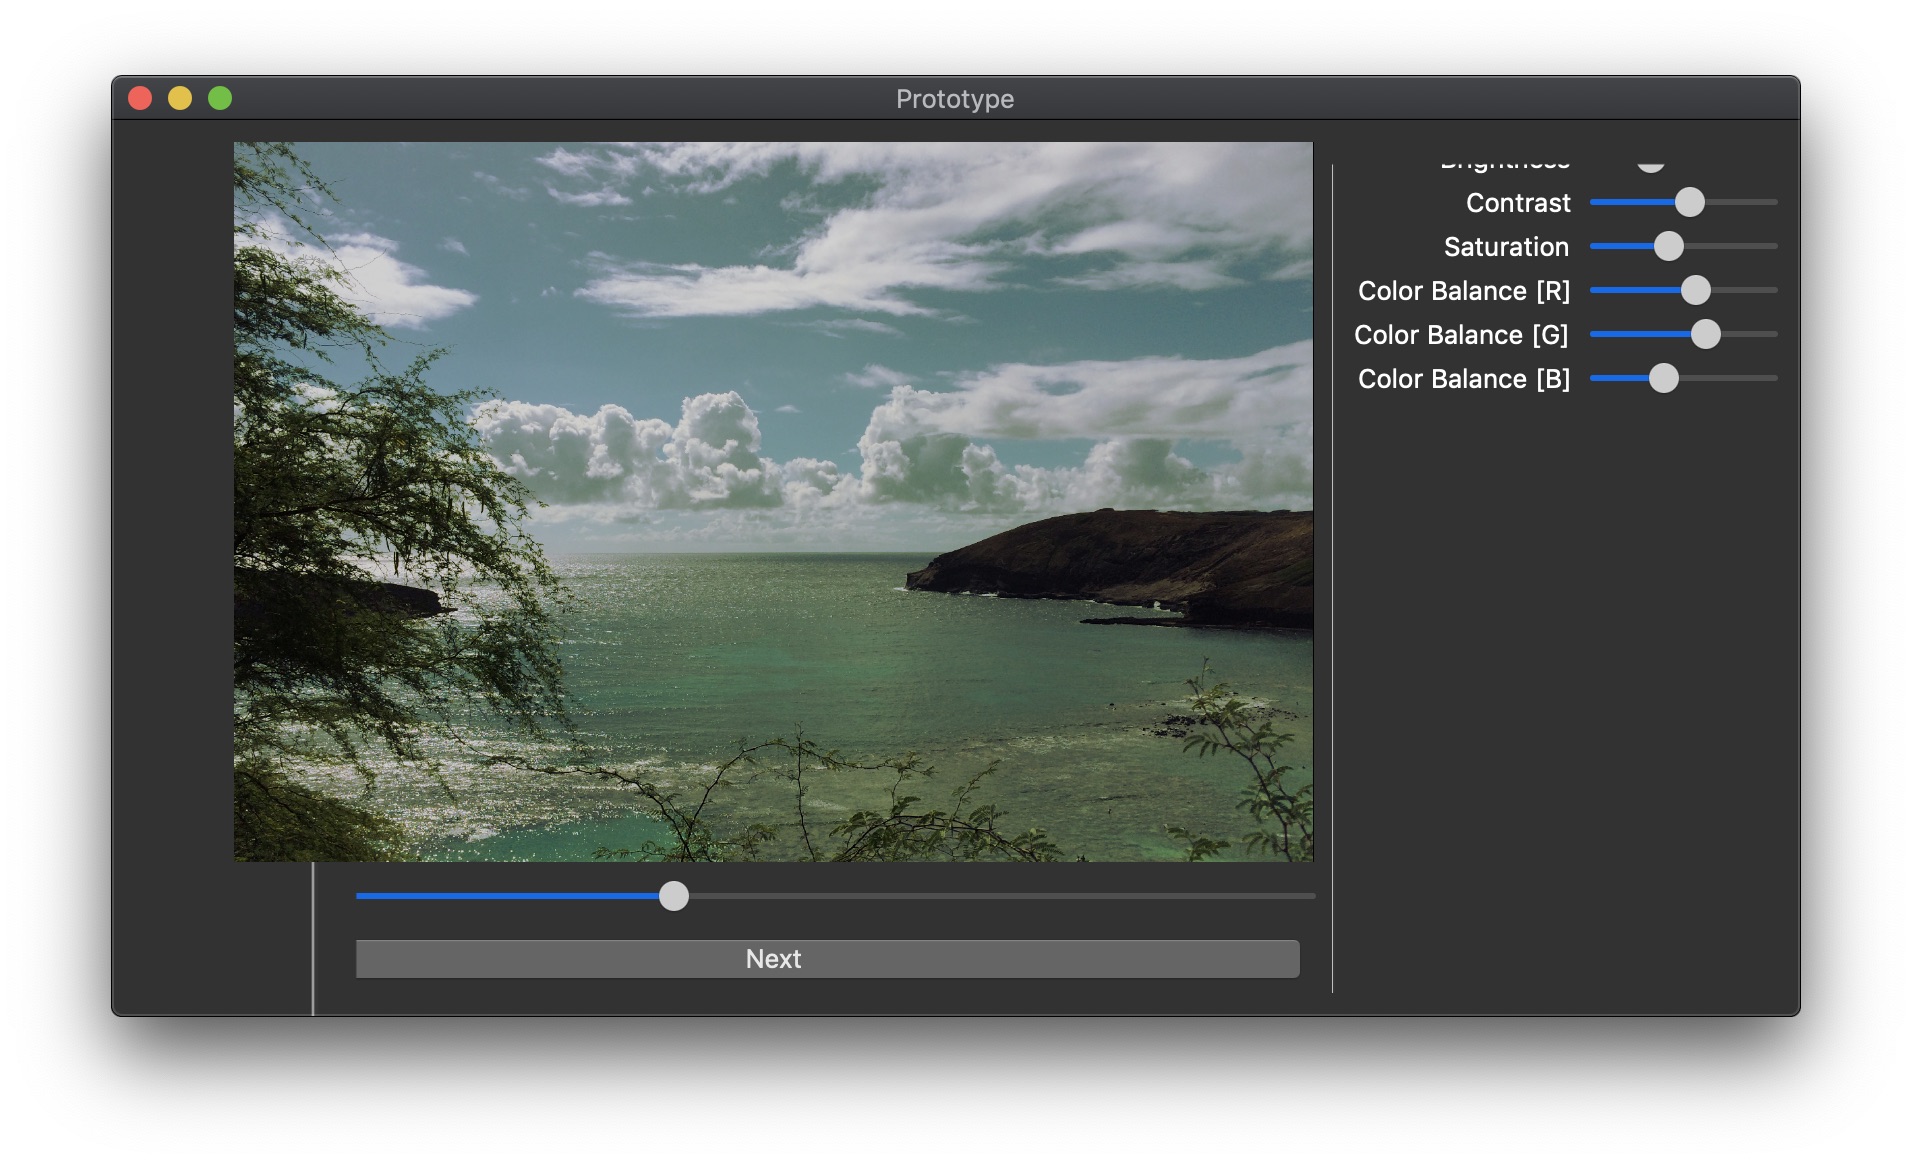Viewport: 1912px width, 1164px height.
Task: Click the Contrast slider handle
Action: coord(1690,202)
